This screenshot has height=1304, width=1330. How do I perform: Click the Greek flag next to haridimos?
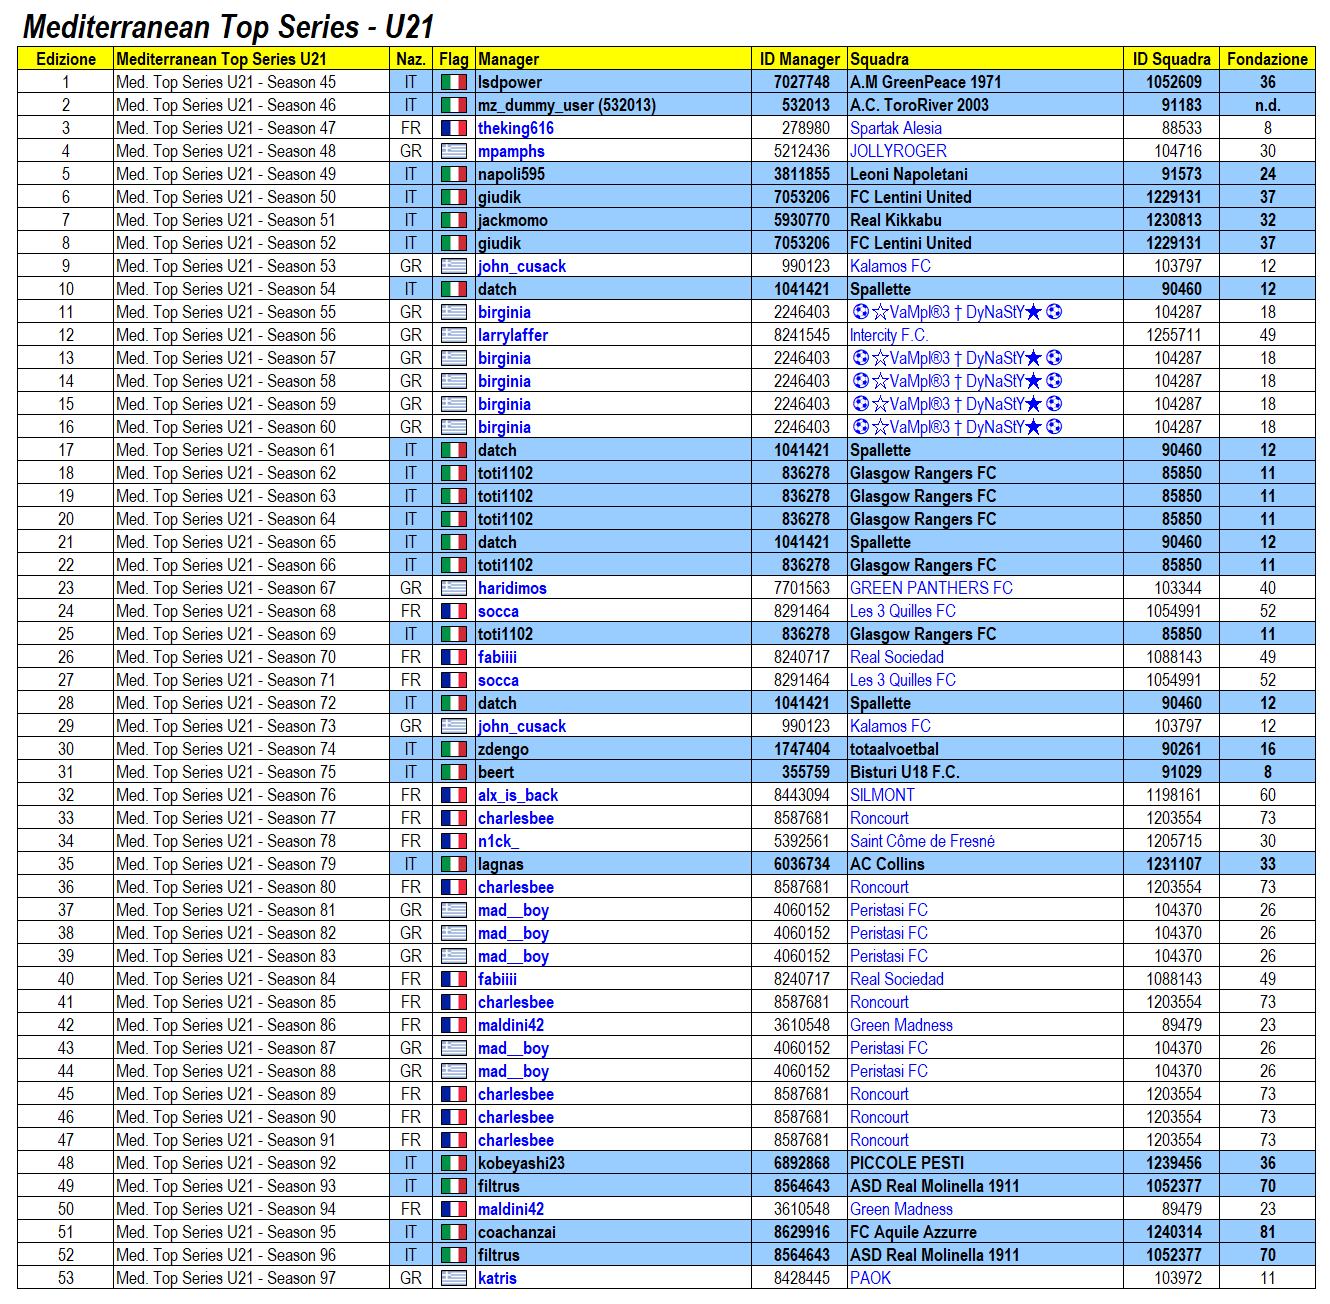[454, 588]
